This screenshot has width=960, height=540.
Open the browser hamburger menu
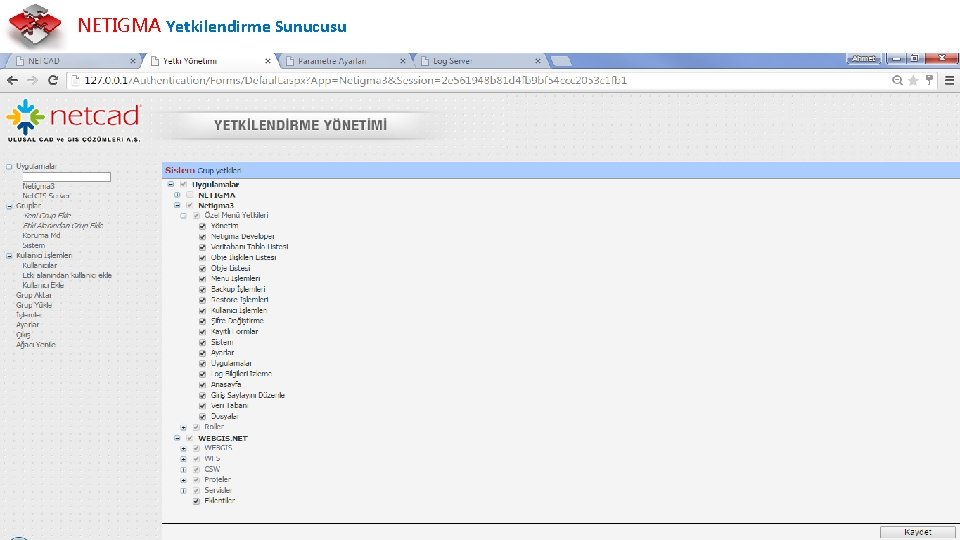coord(950,80)
